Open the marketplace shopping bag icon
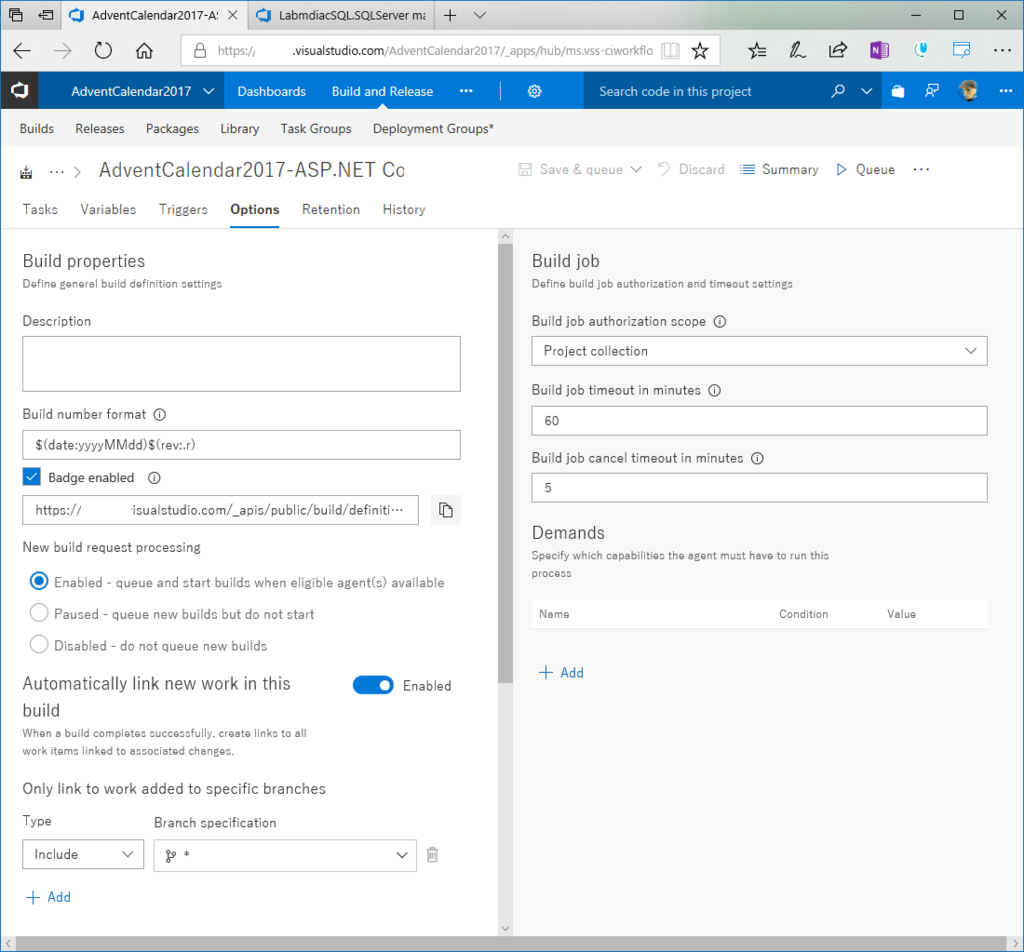 point(898,91)
